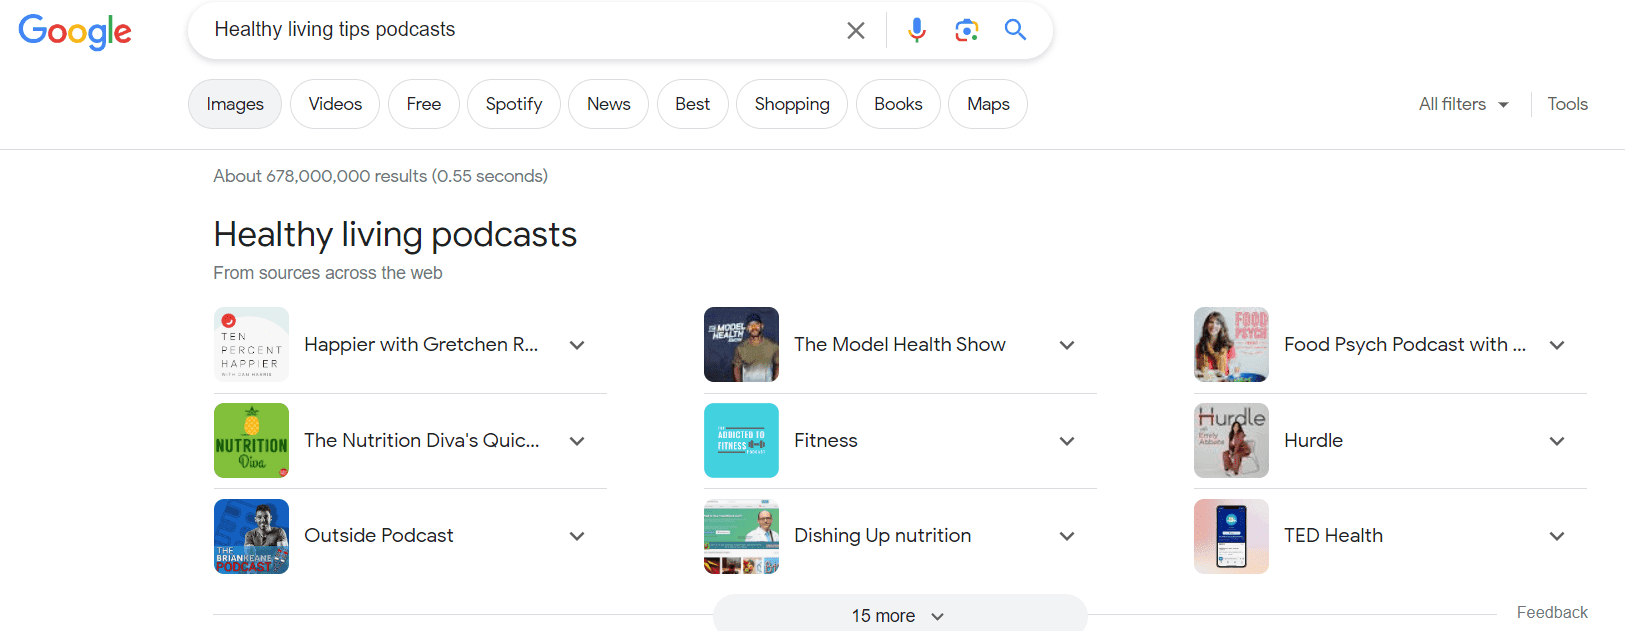The height and width of the screenshot is (631, 1625).
Task: Open the Dishing Up nutrition thumbnail
Action: [x=741, y=536]
